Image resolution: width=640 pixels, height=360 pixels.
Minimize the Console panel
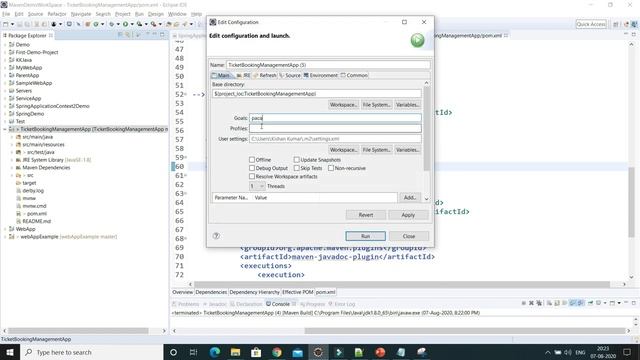click(x=626, y=303)
